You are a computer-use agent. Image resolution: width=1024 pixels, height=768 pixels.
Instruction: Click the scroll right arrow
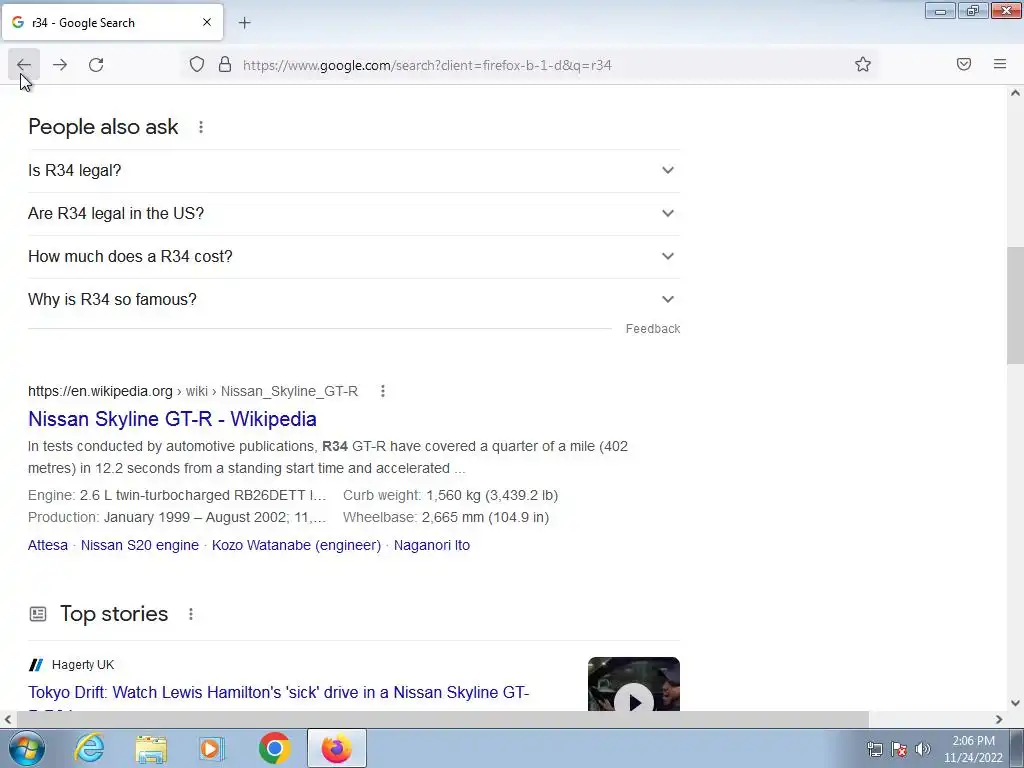(999, 719)
